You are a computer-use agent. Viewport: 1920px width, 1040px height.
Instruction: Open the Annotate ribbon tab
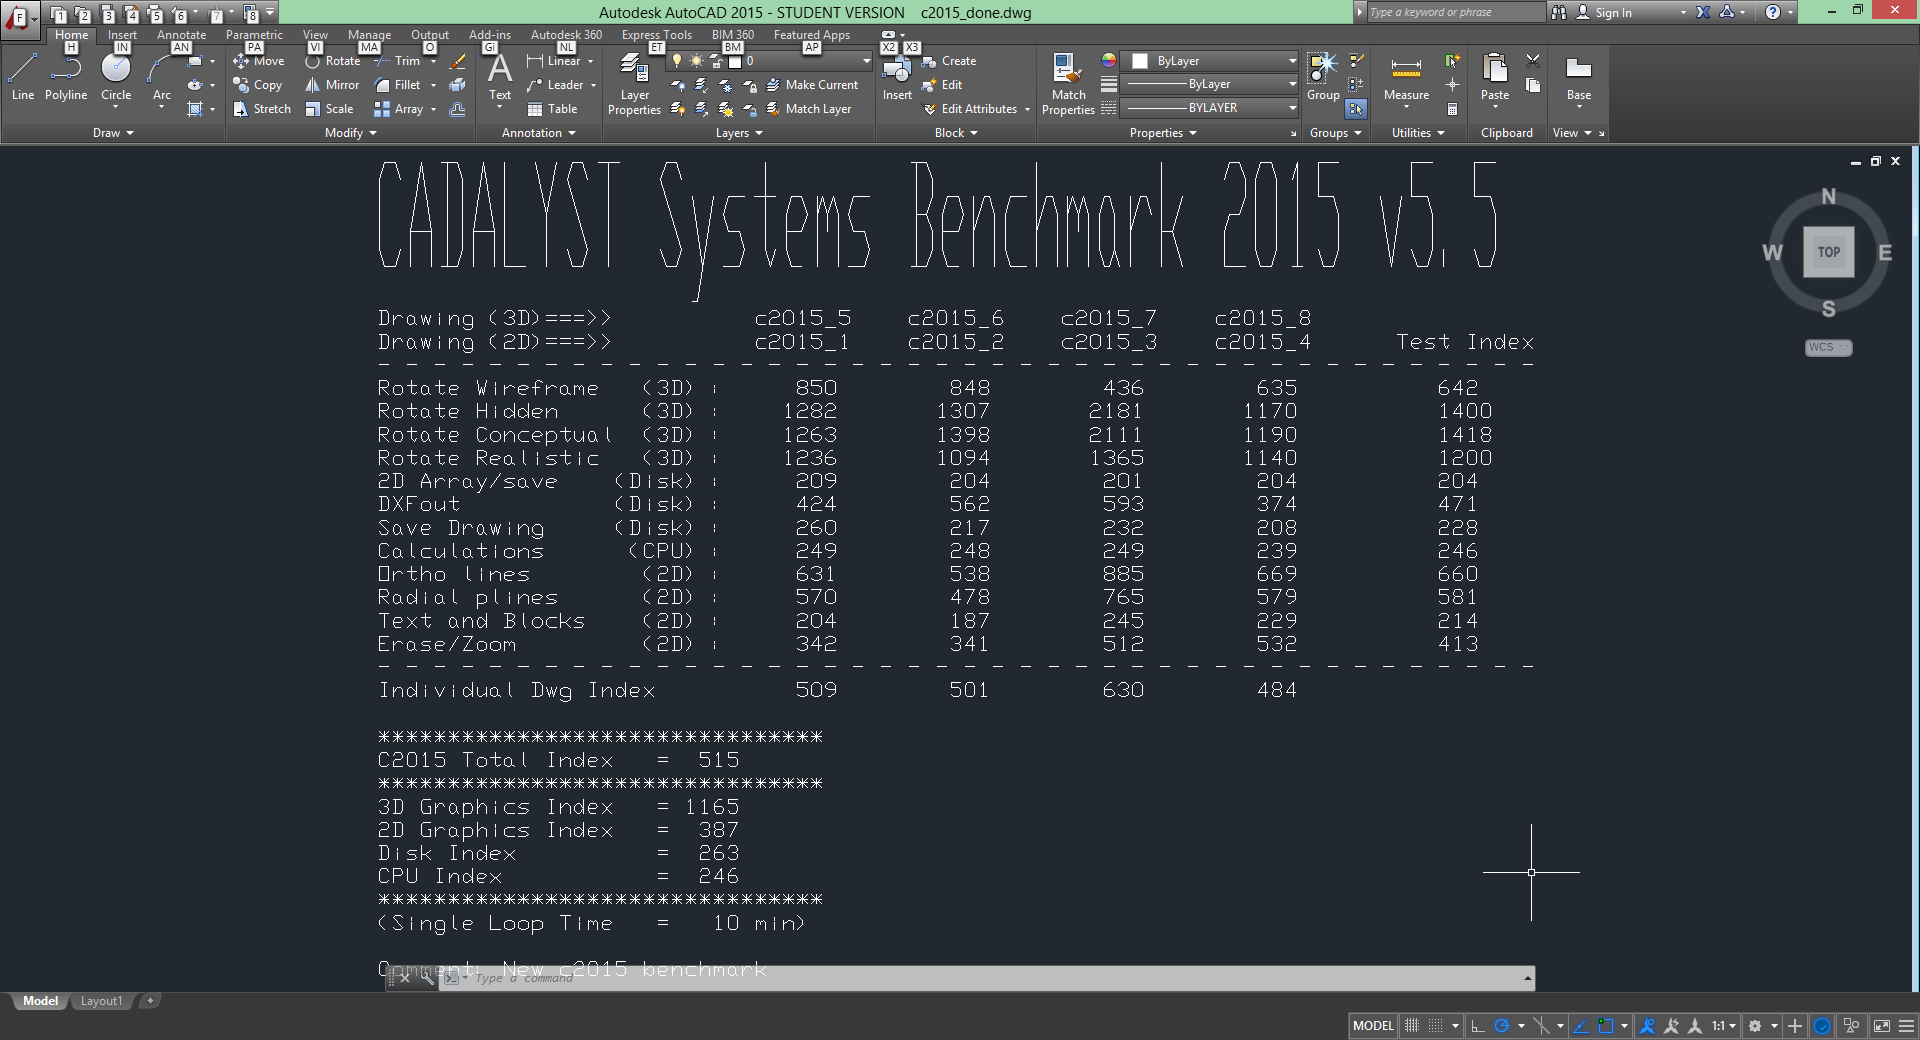(x=181, y=35)
